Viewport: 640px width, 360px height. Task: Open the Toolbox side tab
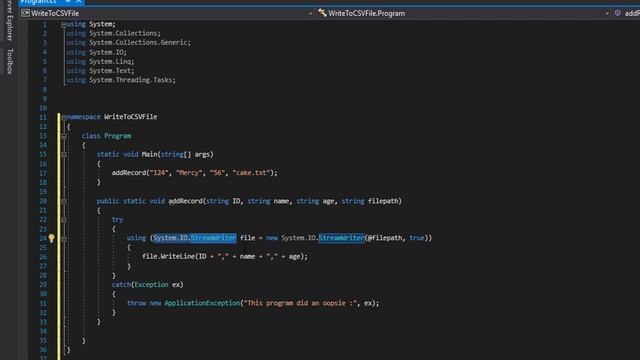click(x=9, y=61)
